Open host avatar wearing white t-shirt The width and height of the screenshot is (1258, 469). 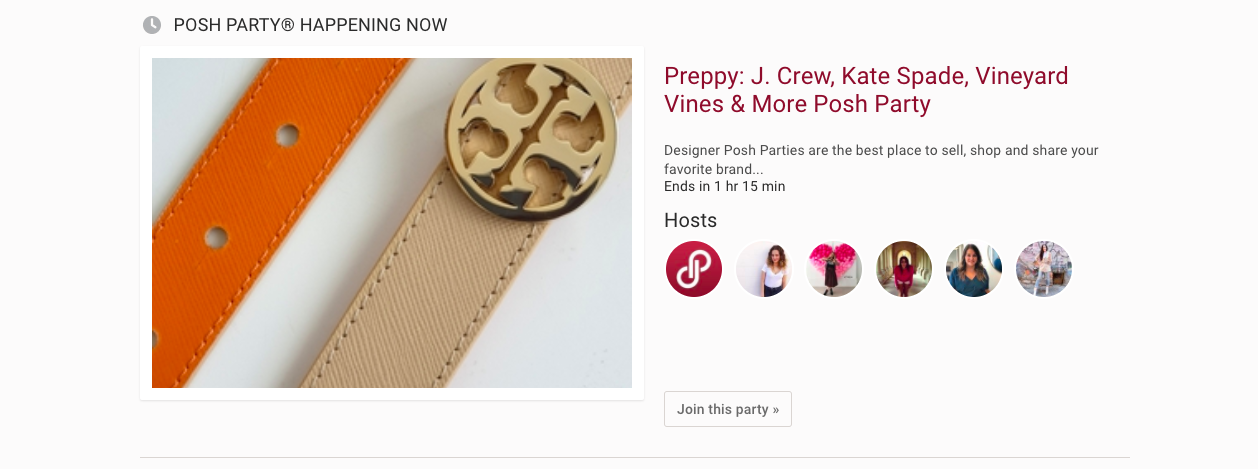(x=764, y=269)
